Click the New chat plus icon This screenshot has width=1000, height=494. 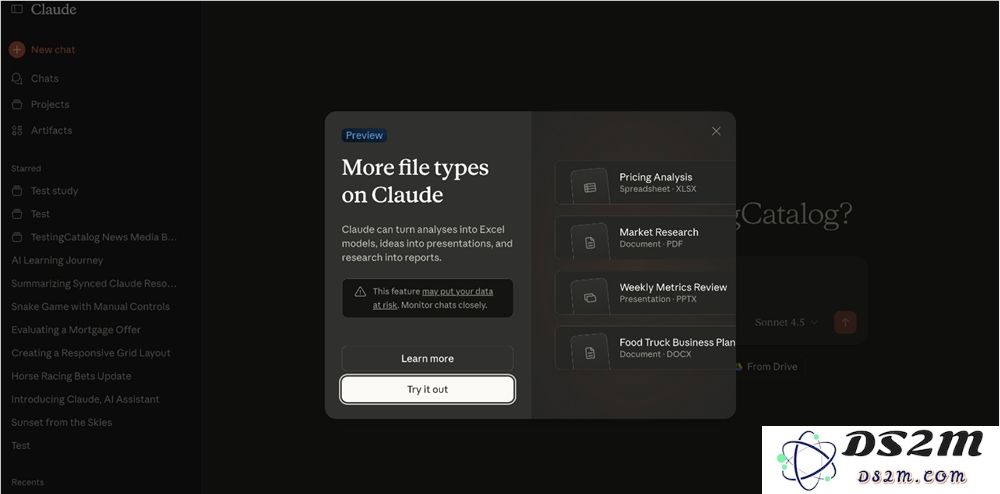pos(17,49)
